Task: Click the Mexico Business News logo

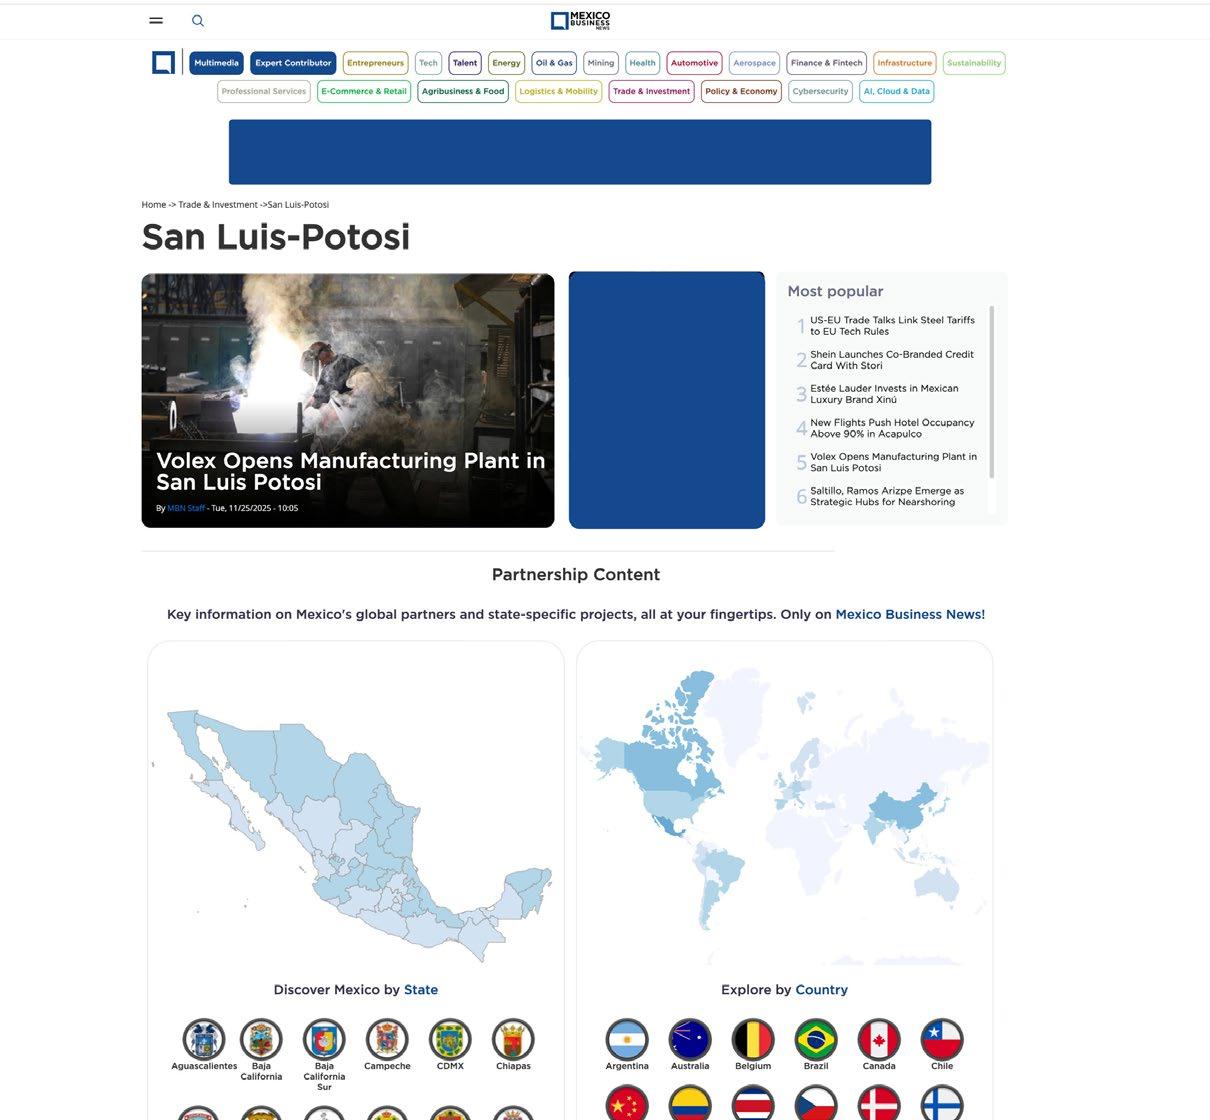Action: [580, 20]
